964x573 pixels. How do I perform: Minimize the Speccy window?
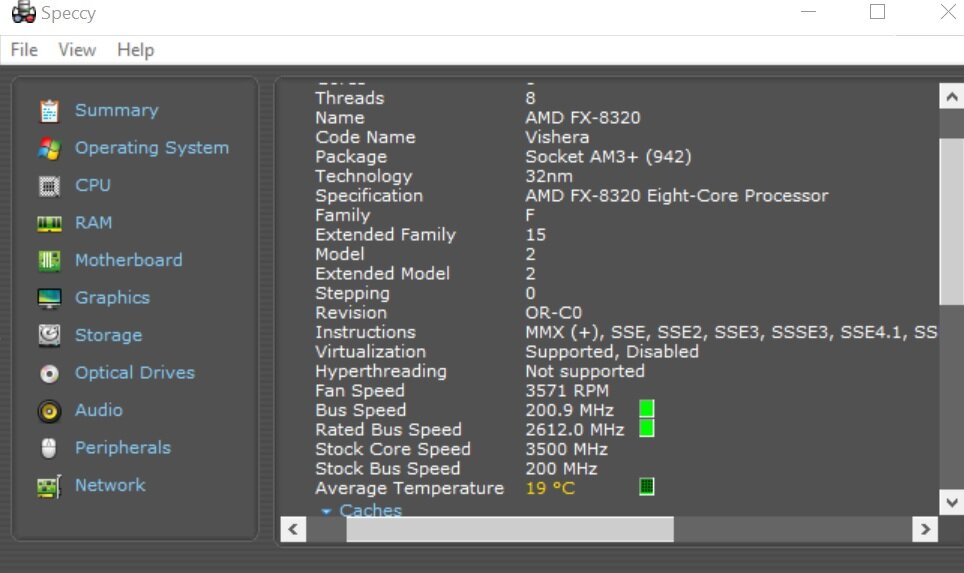click(808, 12)
